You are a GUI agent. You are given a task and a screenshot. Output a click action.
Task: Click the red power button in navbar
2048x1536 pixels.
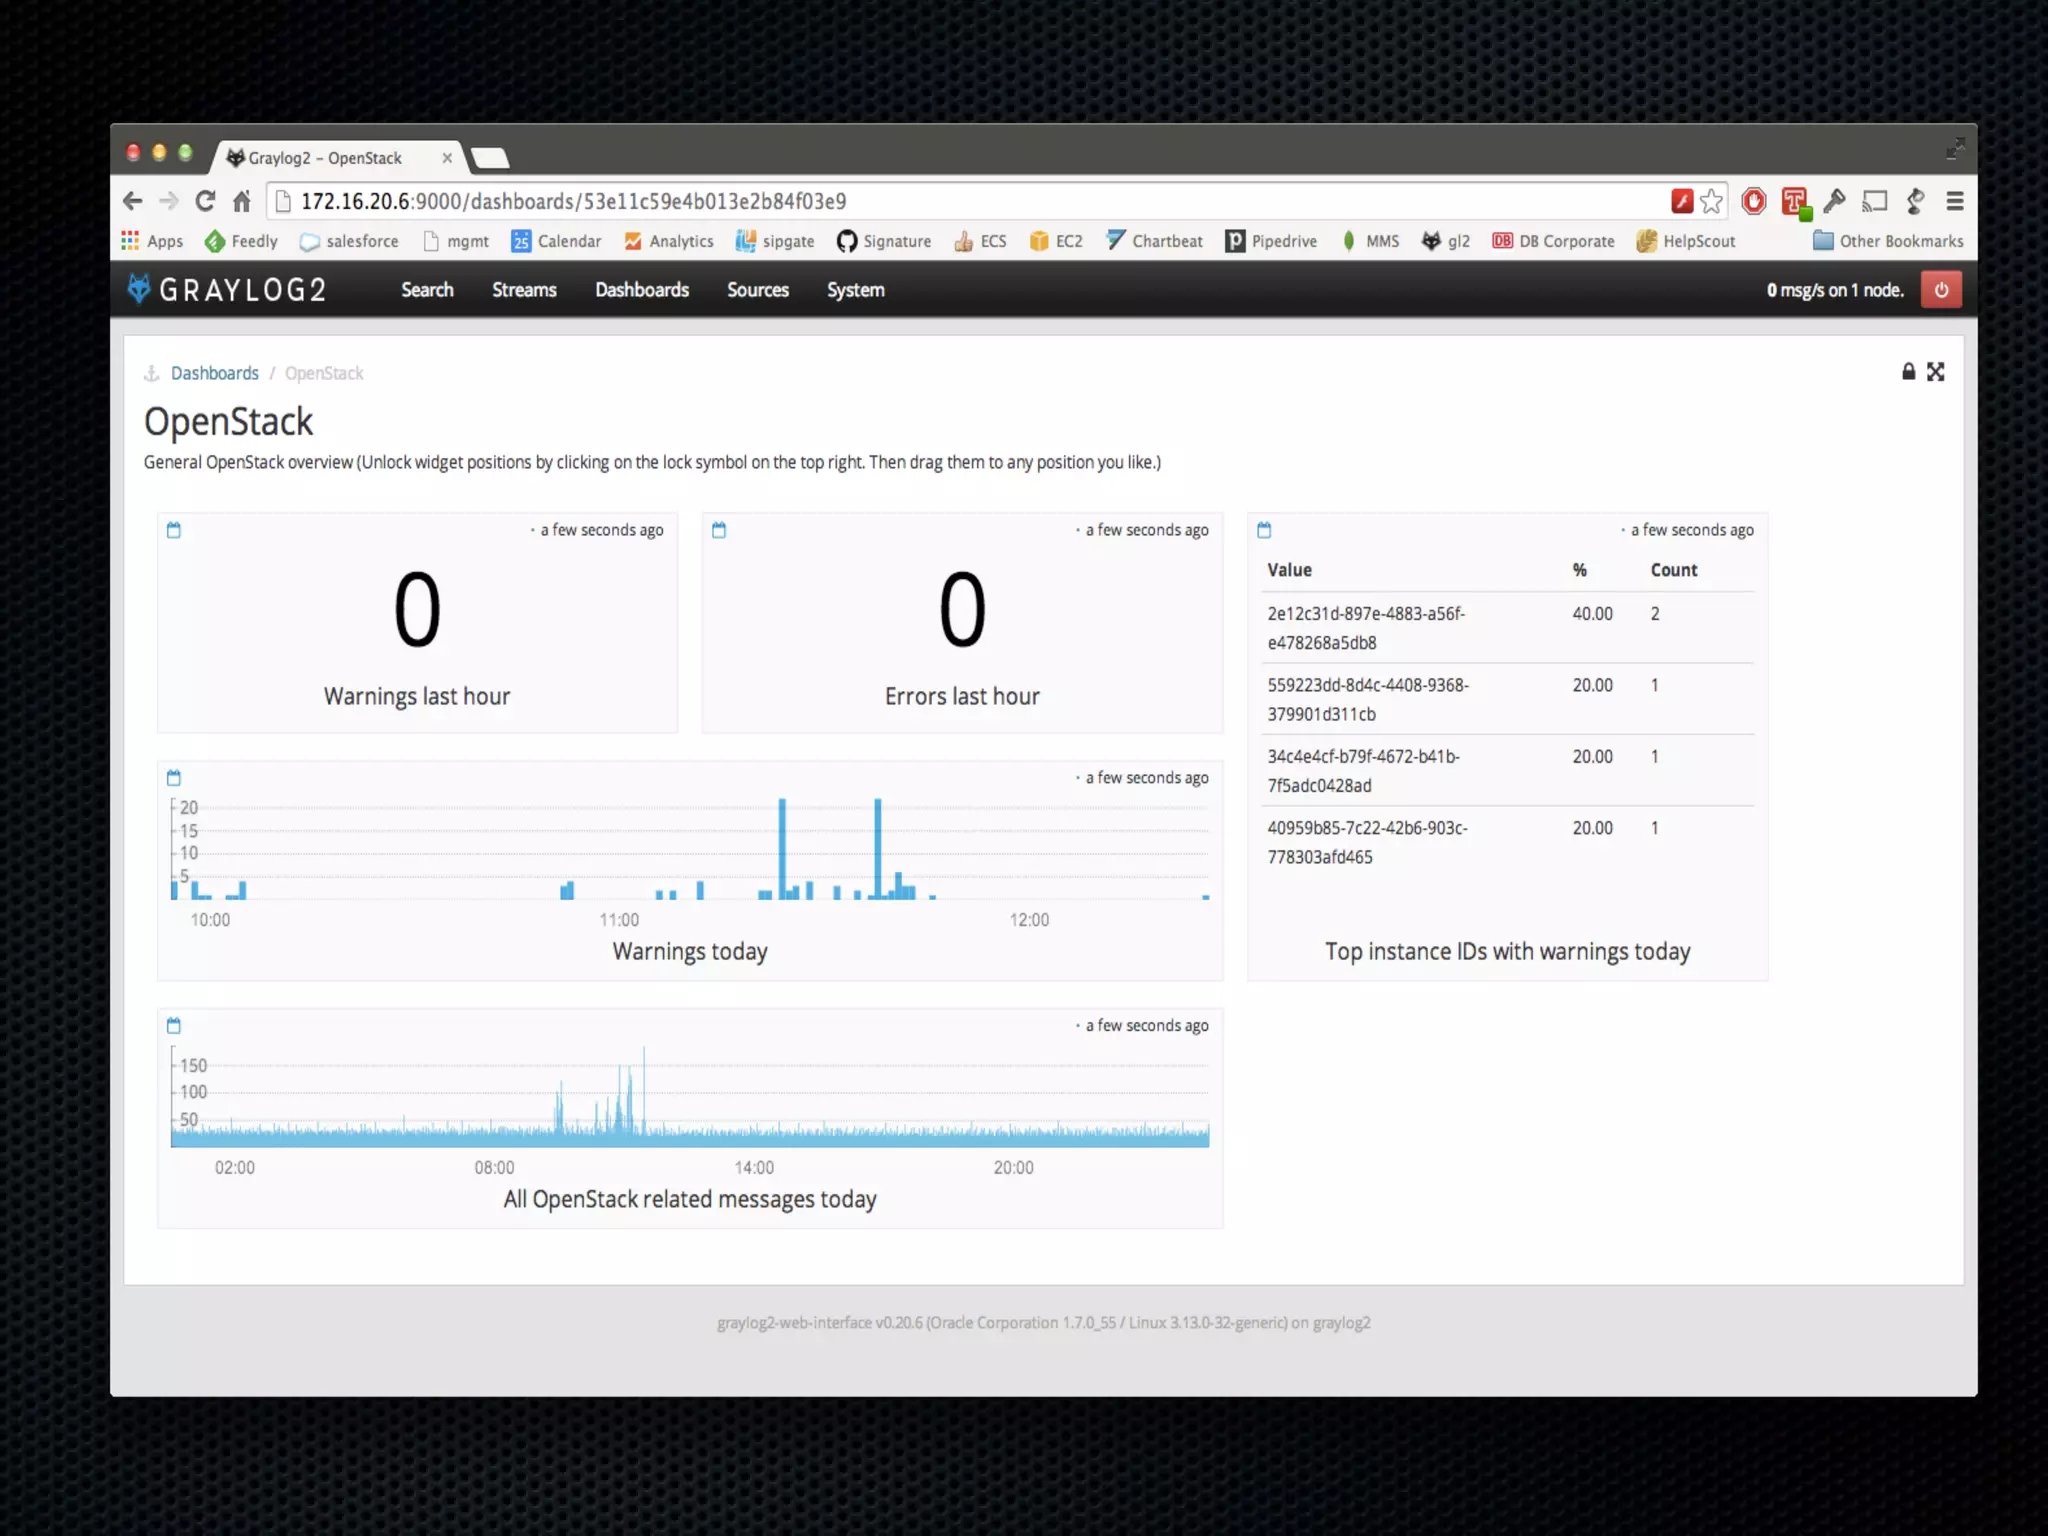coord(1941,290)
